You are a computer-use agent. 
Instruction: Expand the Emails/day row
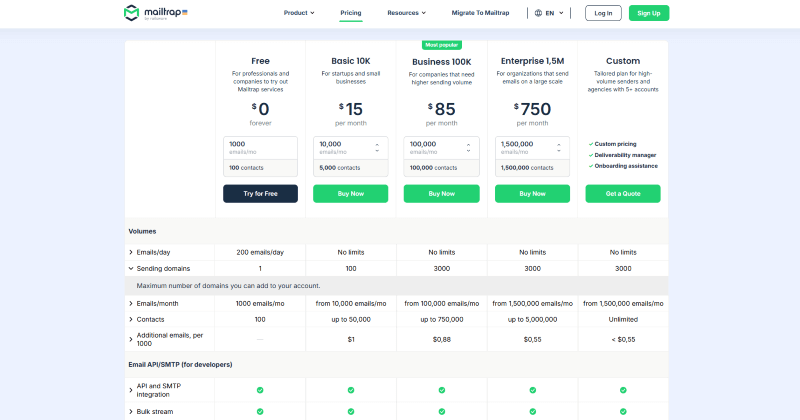131,252
